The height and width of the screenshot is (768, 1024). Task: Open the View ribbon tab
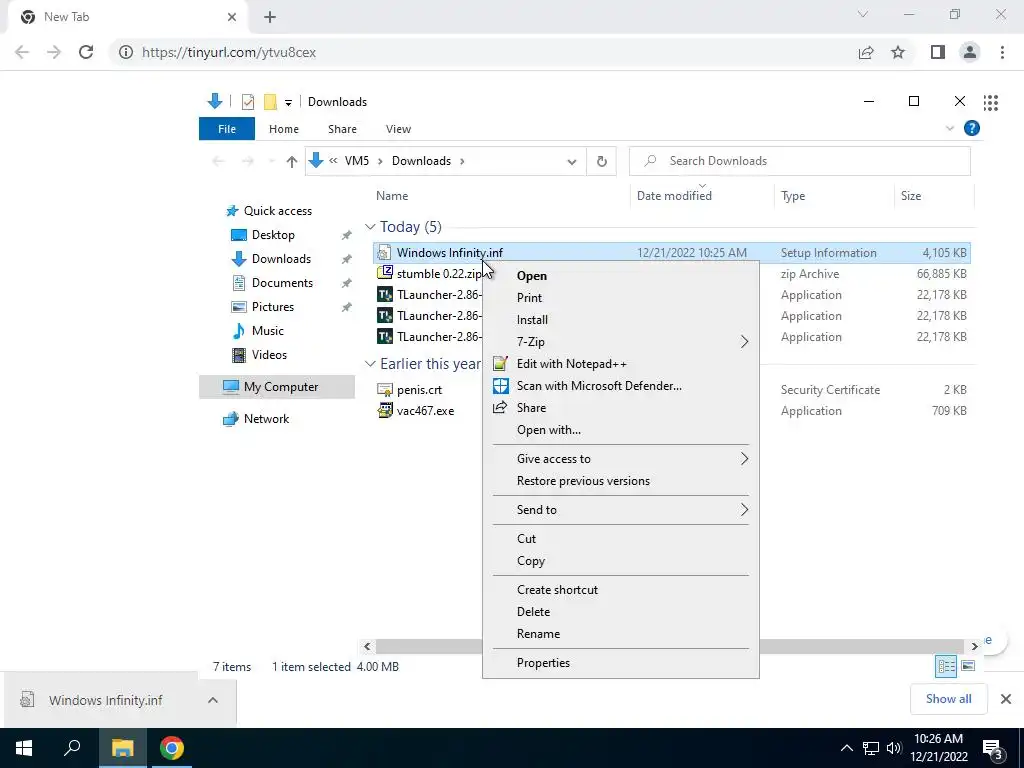(398, 129)
